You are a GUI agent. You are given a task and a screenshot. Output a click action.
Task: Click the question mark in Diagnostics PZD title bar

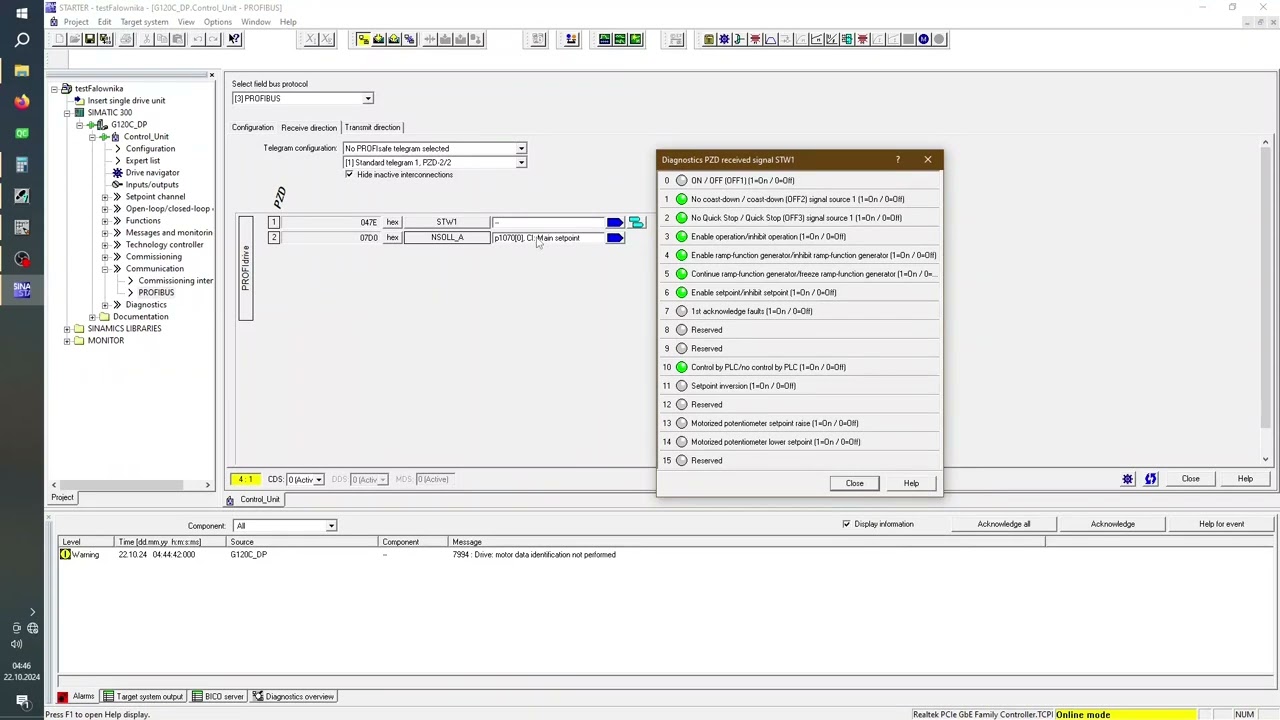(898, 160)
